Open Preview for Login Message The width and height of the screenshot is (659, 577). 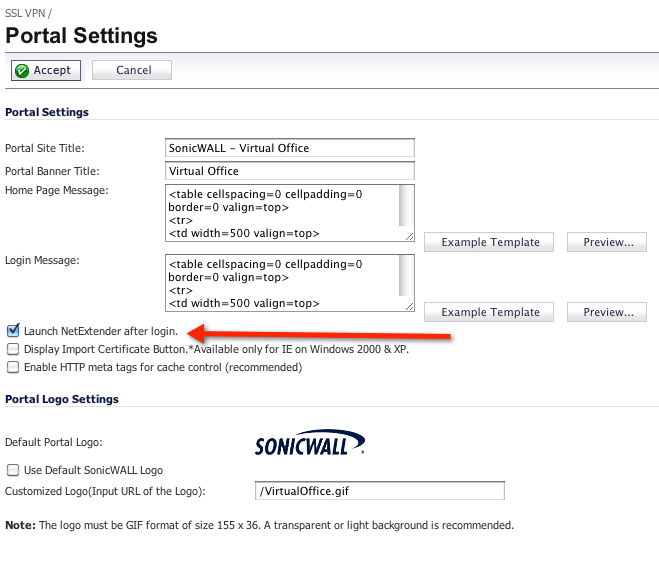tap(607, 312)
